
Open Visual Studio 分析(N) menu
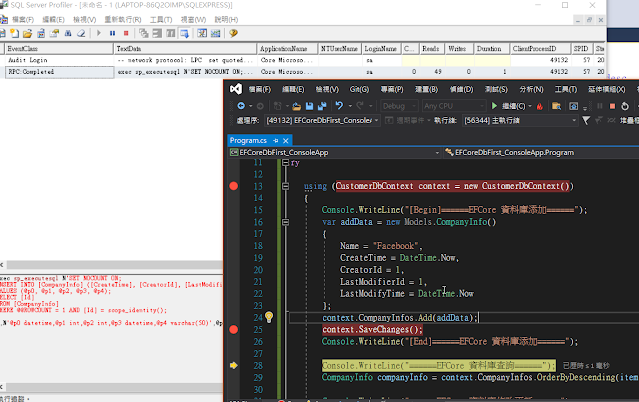[x=531, y=89]
